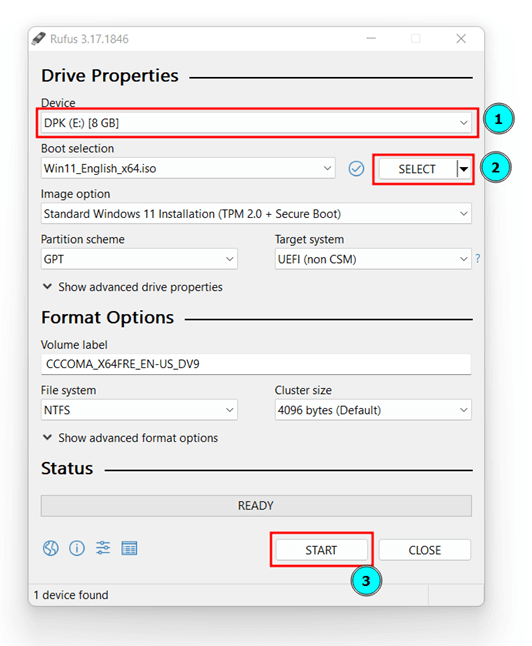The height and width of the screenshot is (646, 532).
Task: Open the Boot selection dropdown
Action: tap(188, 168)
